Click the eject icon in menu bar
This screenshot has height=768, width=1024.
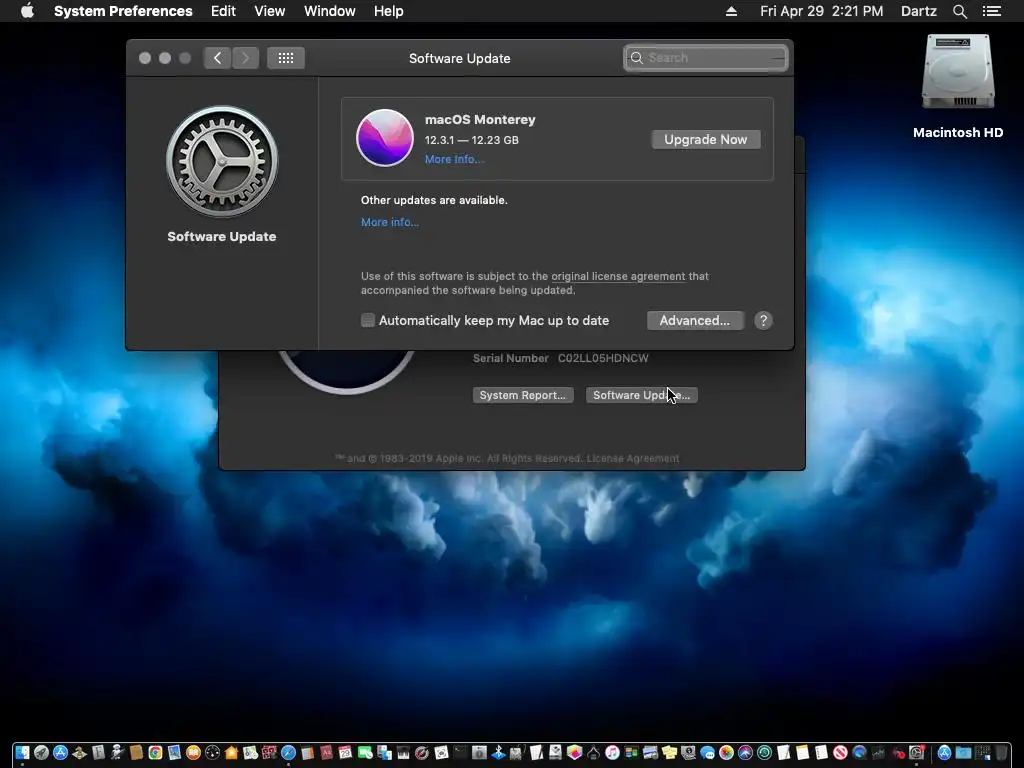point(731,11)
